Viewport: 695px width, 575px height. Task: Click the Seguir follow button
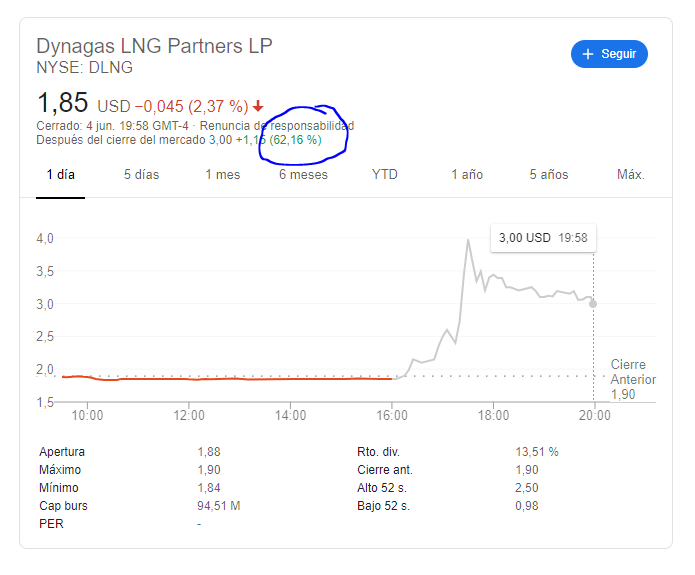click(x=609, y=54)
